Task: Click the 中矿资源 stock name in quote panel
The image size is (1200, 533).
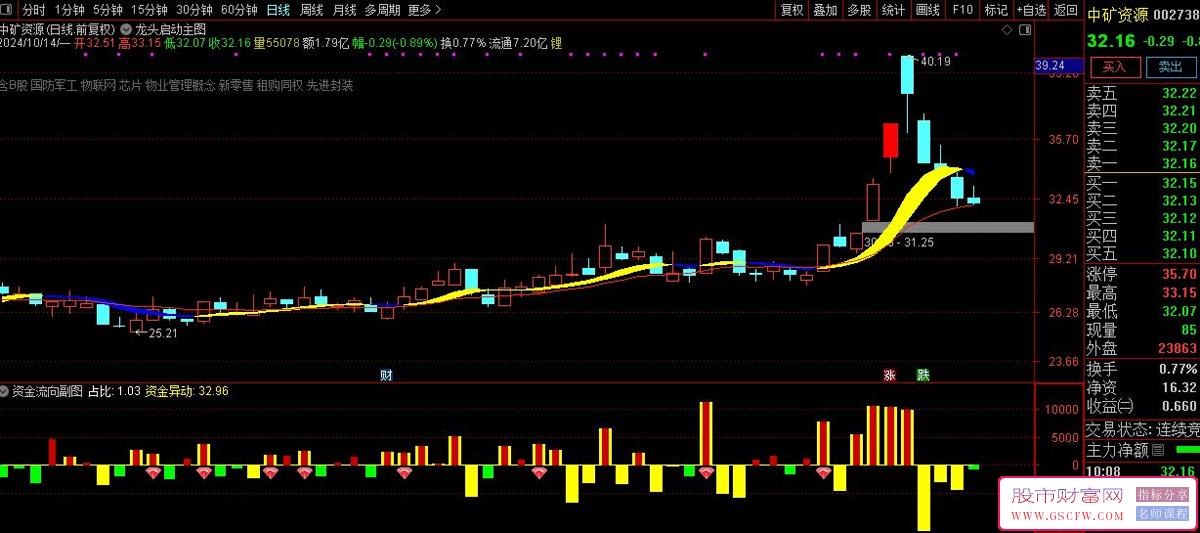Action: [1117, 14]
